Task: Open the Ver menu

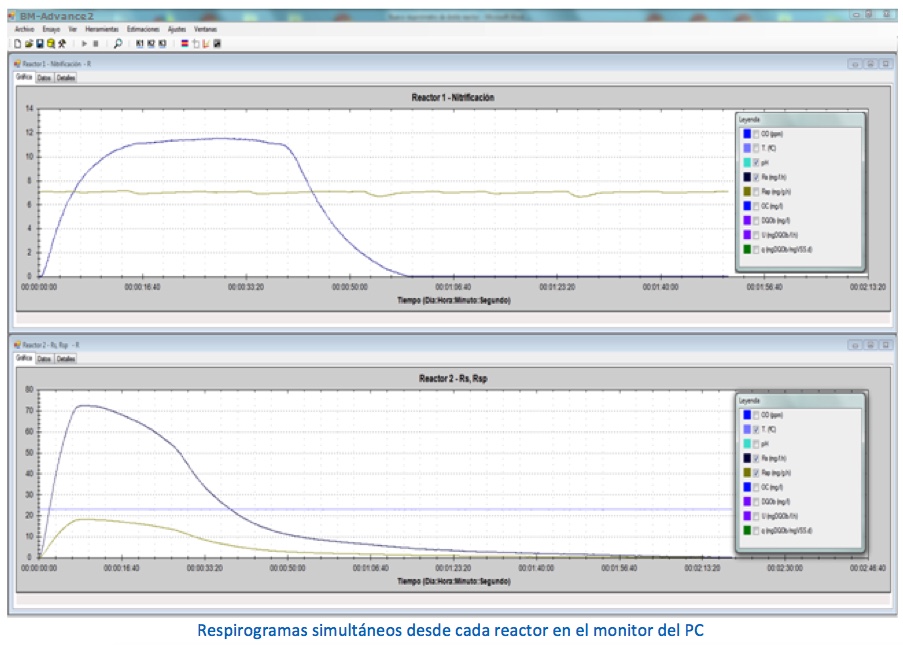Action: click(73, 29)
